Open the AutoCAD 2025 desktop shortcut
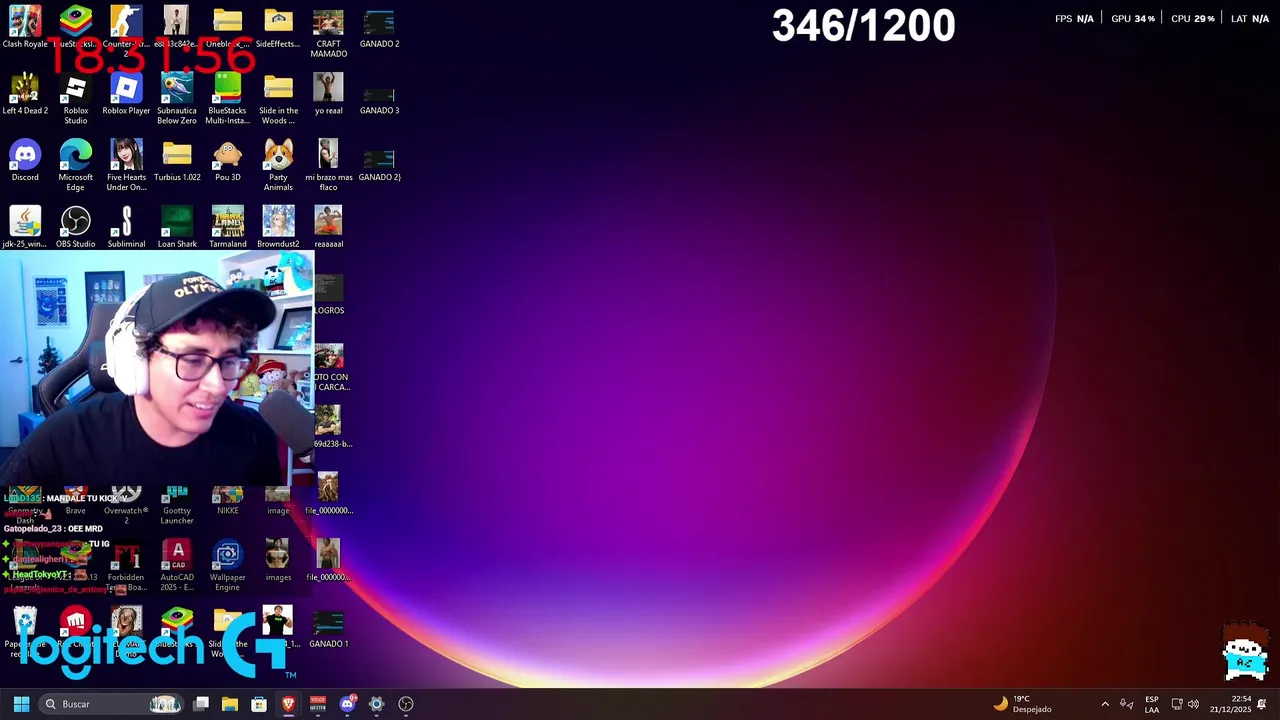 click(x=177, y=566)
